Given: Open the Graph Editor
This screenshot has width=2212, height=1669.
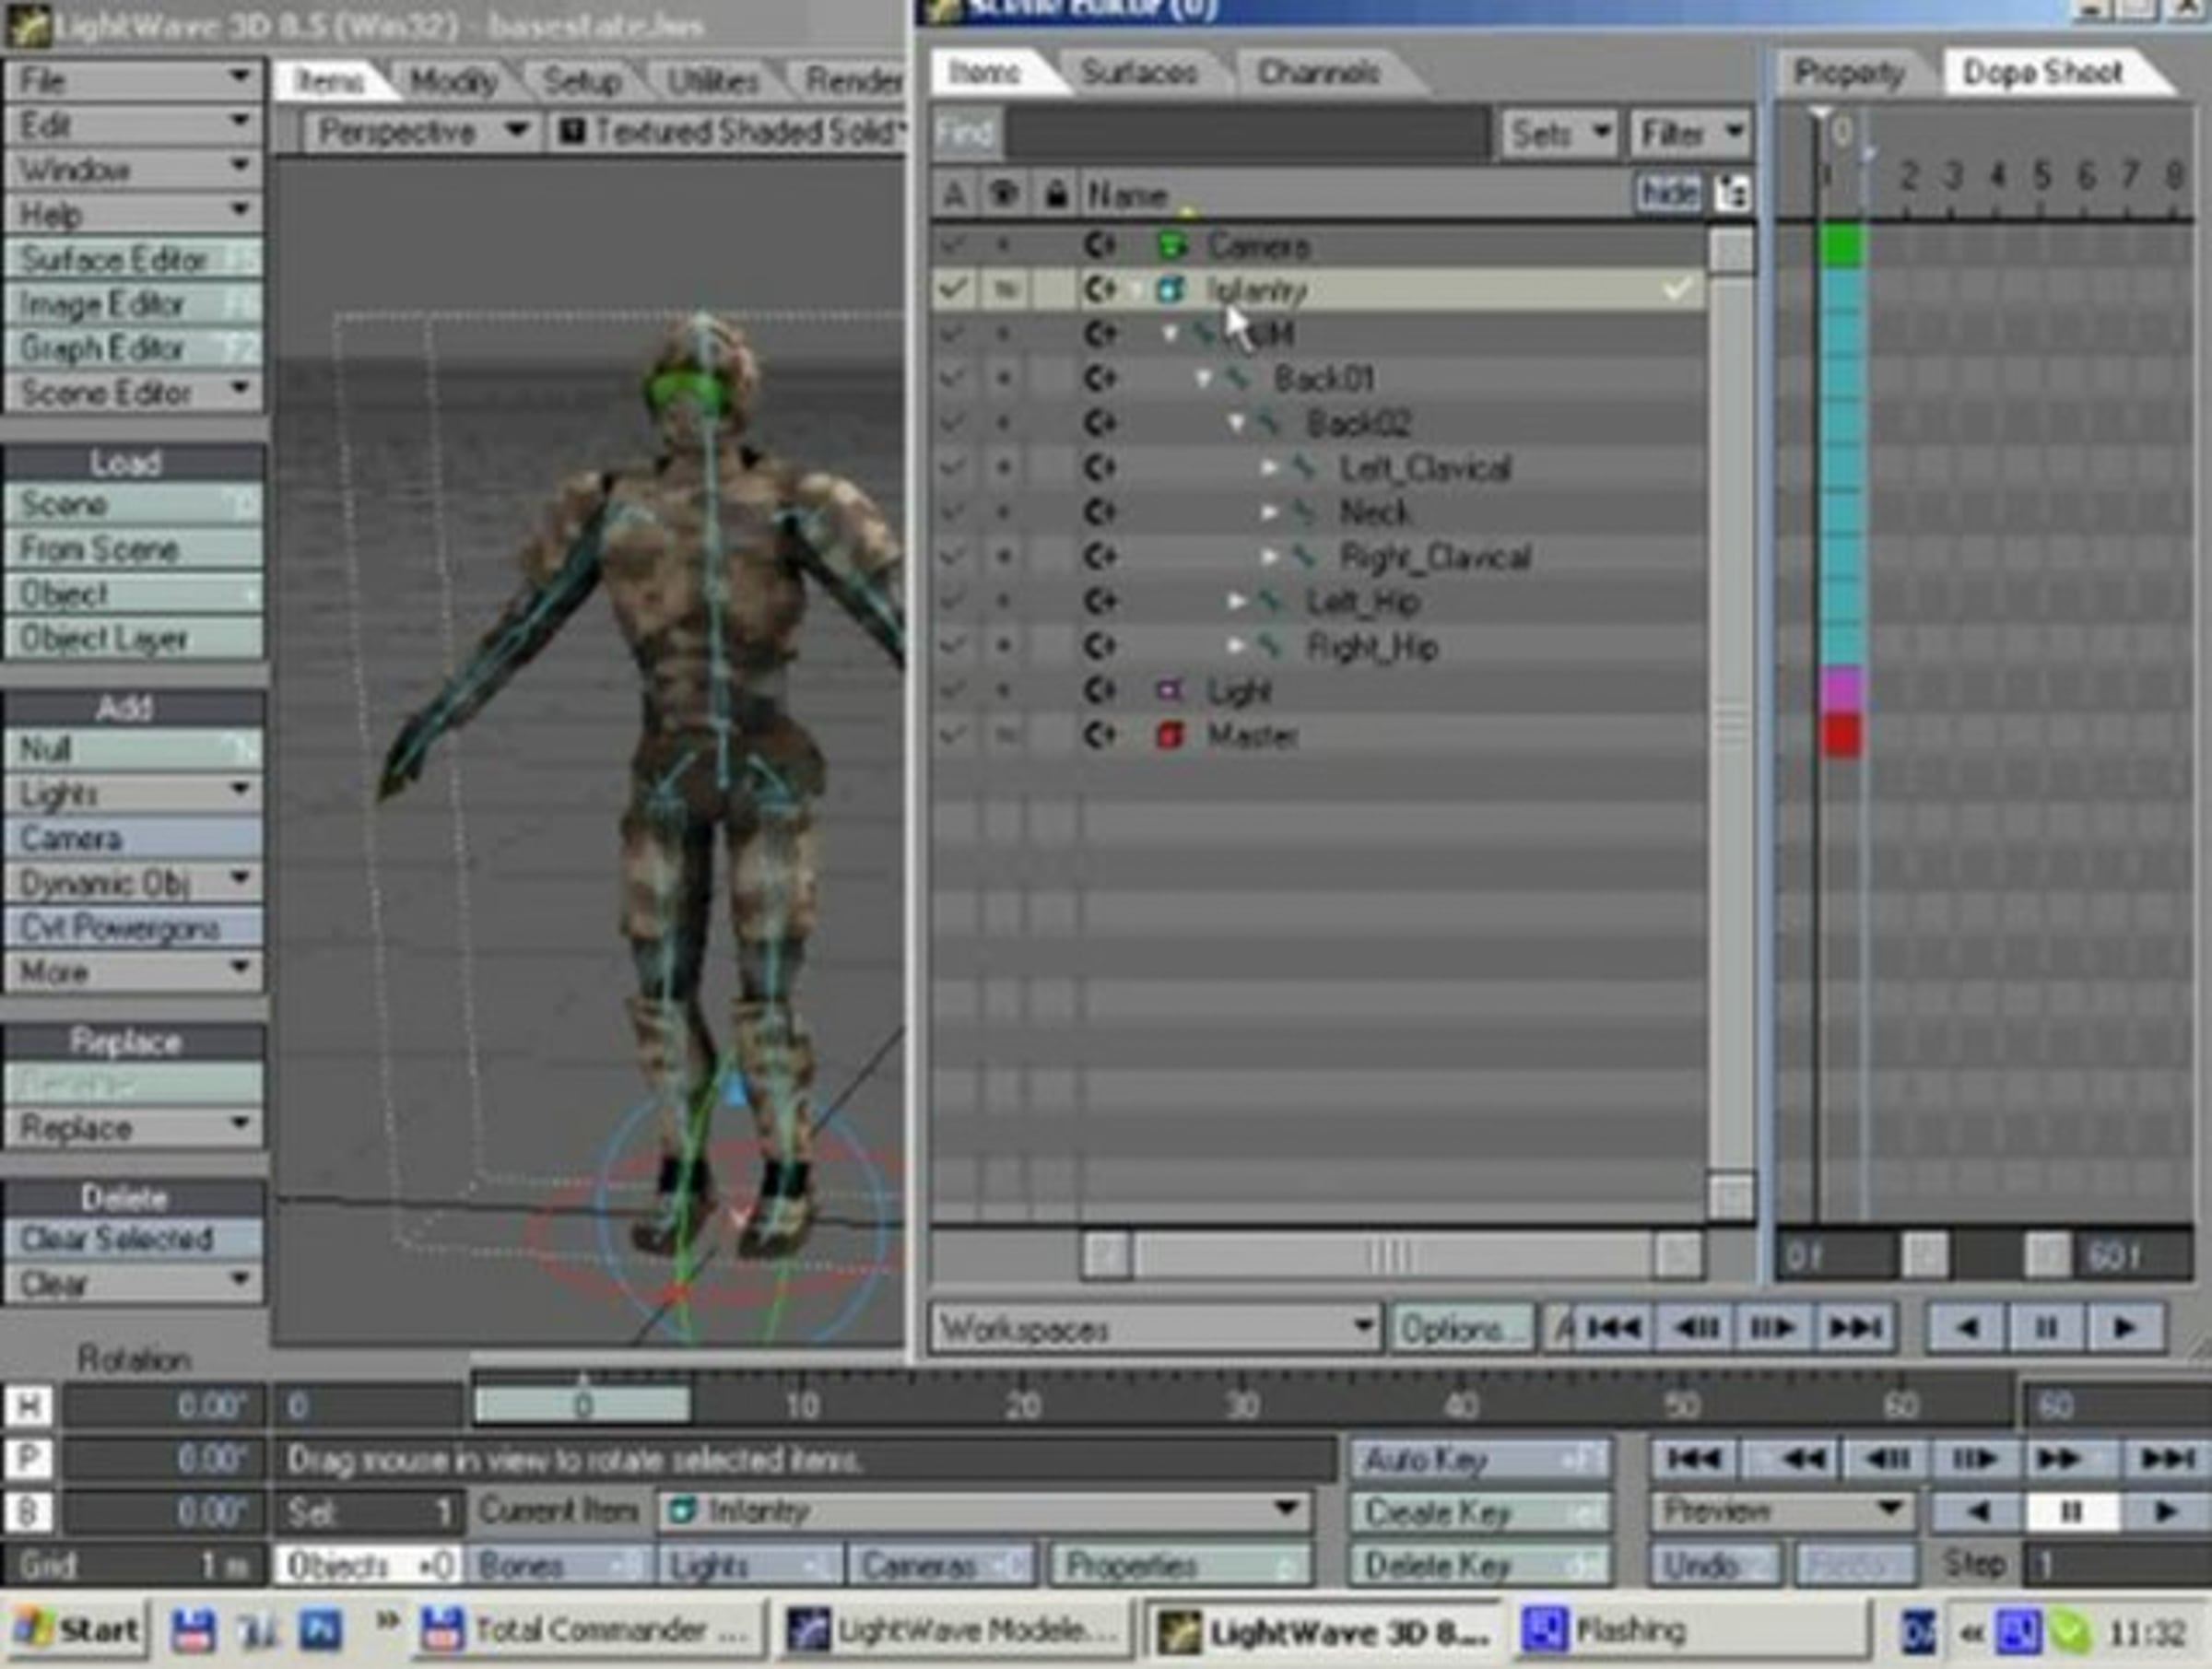Looking at the screenshot, I should coord(134,348).
